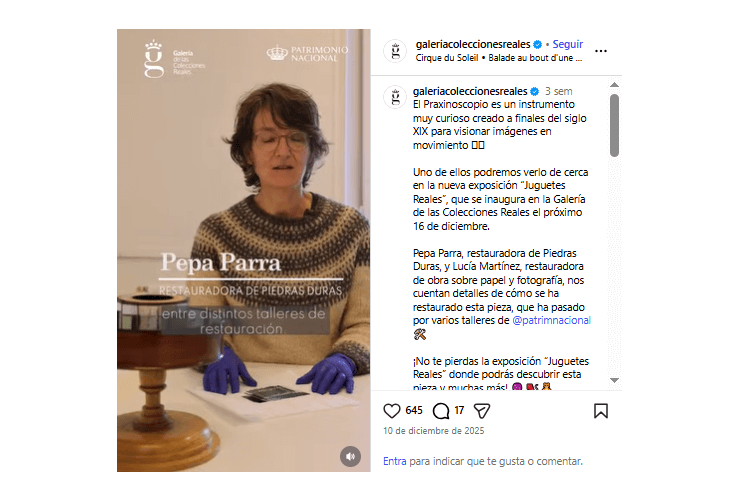Click Entra to log in

pos(395,461)
